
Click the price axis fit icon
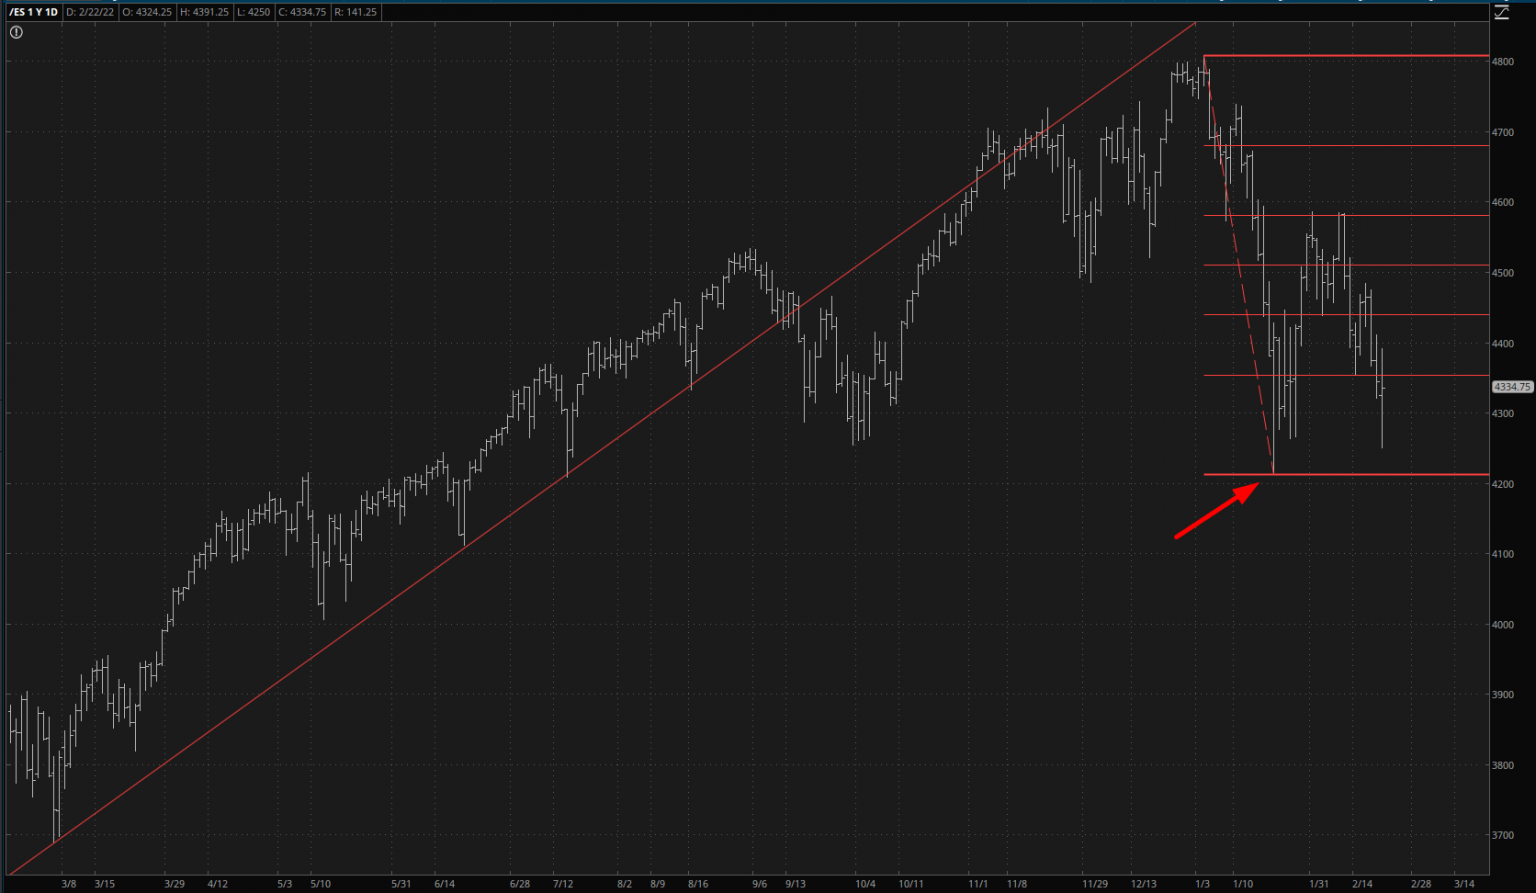1501,13
